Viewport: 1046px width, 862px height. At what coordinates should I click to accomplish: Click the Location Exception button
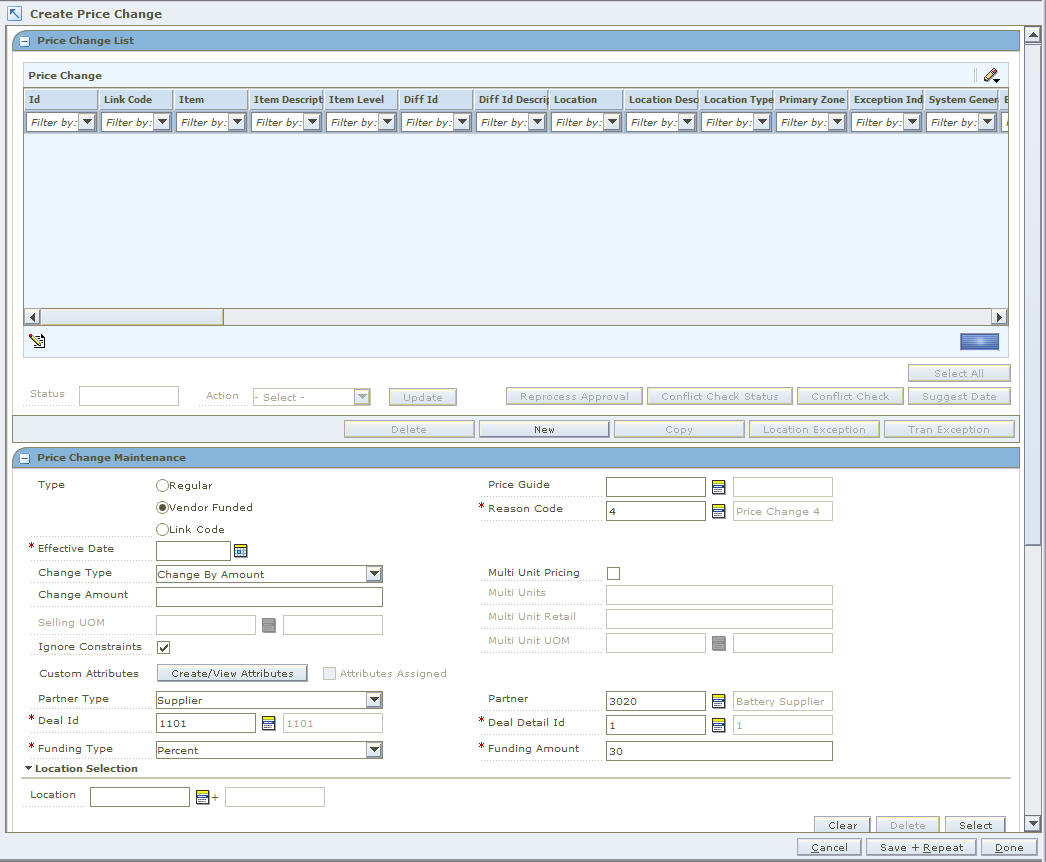pyautogui.click(x=814, y=429)
